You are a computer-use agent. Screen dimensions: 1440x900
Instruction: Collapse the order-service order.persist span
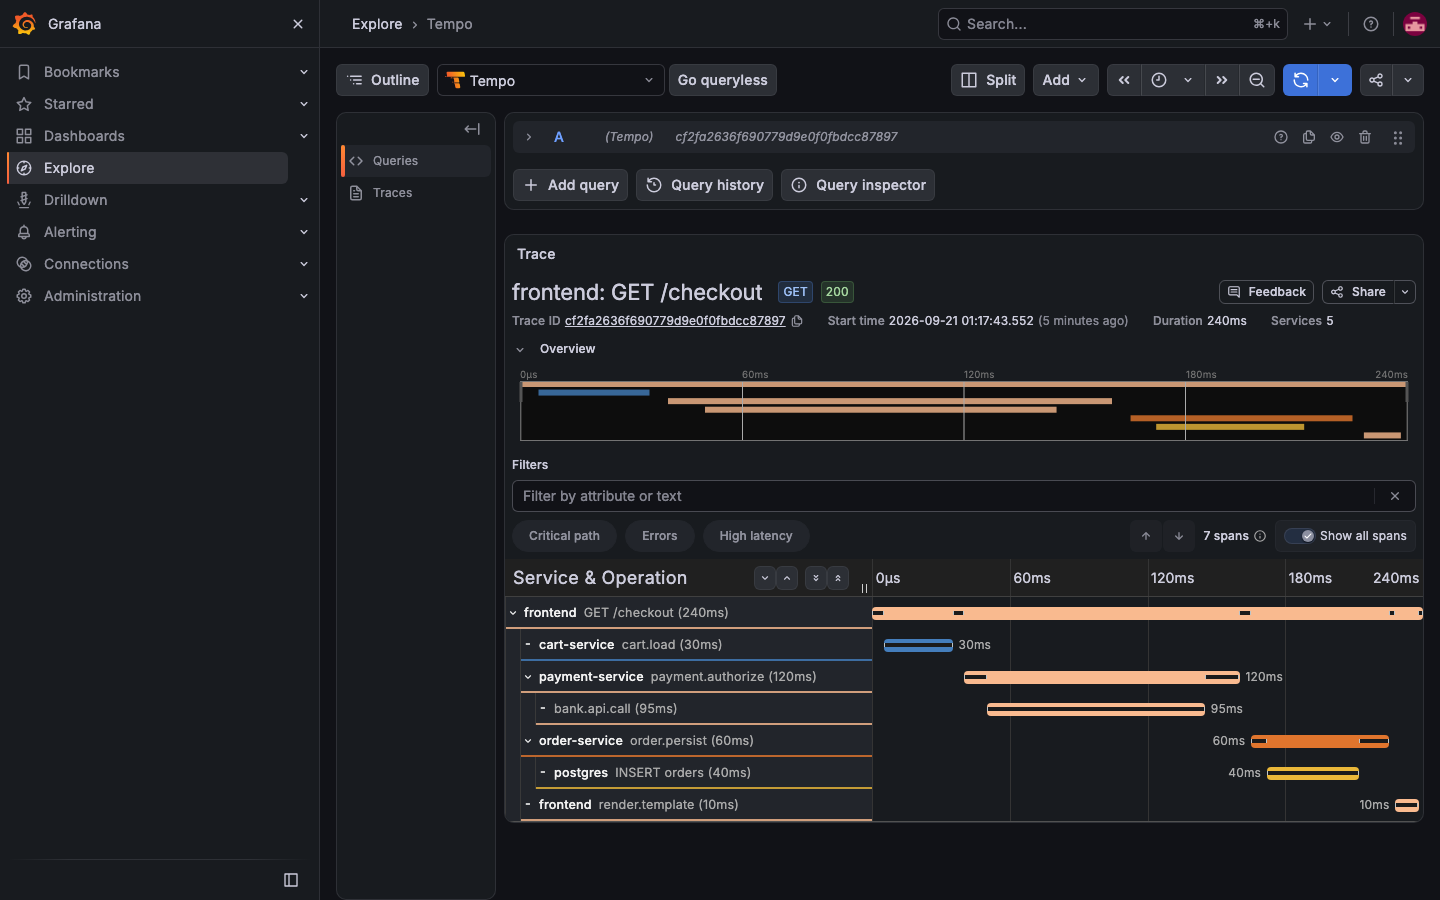pyautogui.click(x=528, y=741)
